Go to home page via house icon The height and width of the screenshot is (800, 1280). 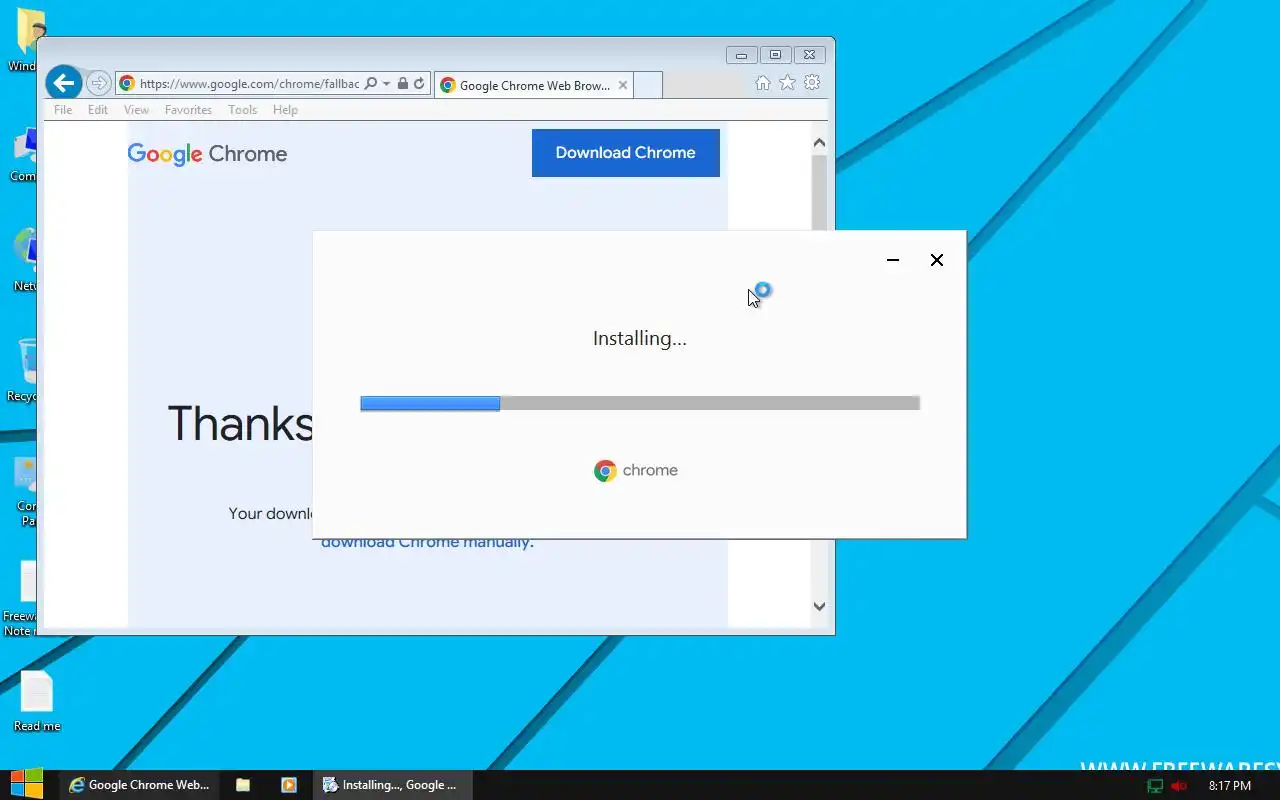click(x=763, y=83)
